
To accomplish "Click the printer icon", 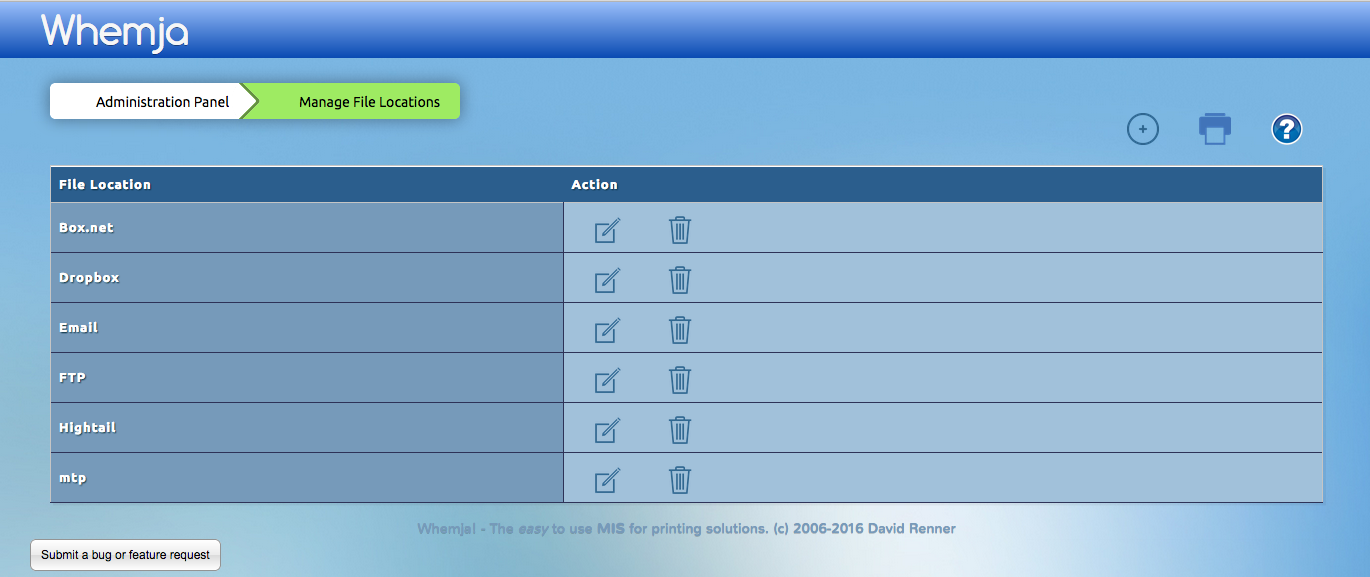I will [1215, 129].
